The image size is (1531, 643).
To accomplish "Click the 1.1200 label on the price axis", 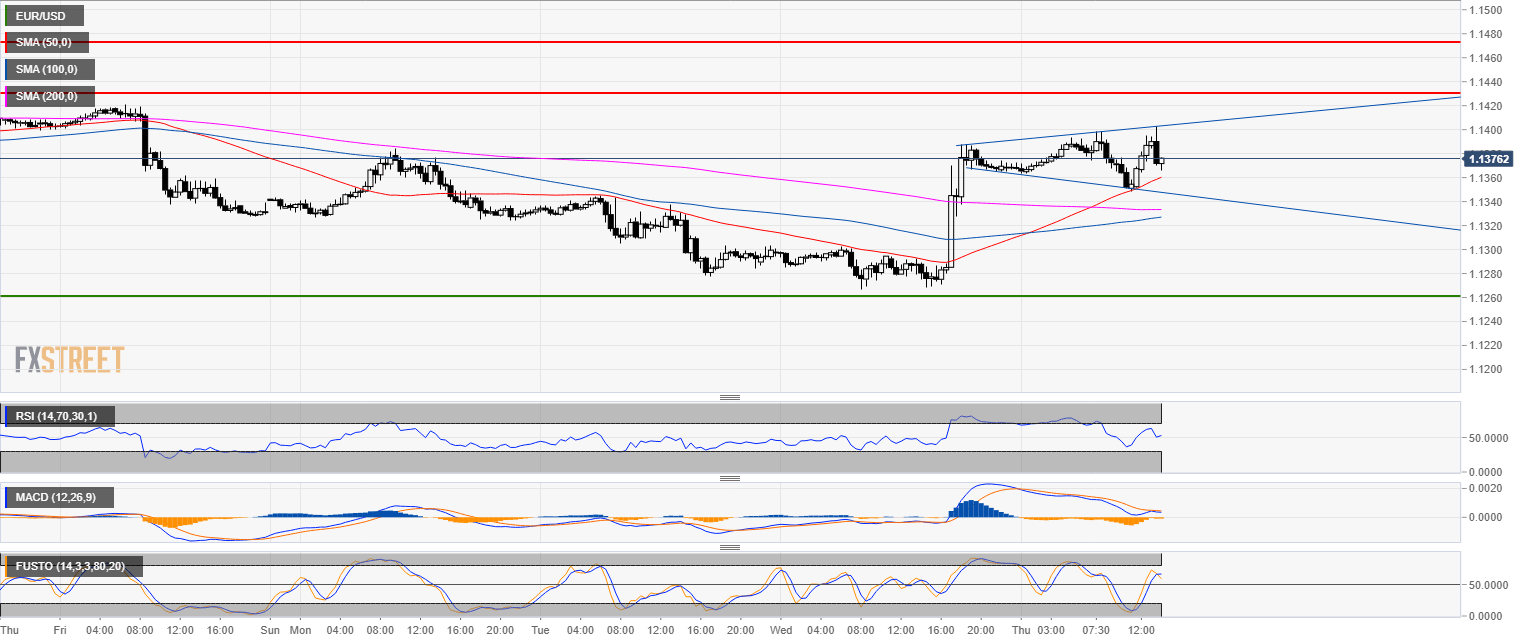I will (1487, 369).
